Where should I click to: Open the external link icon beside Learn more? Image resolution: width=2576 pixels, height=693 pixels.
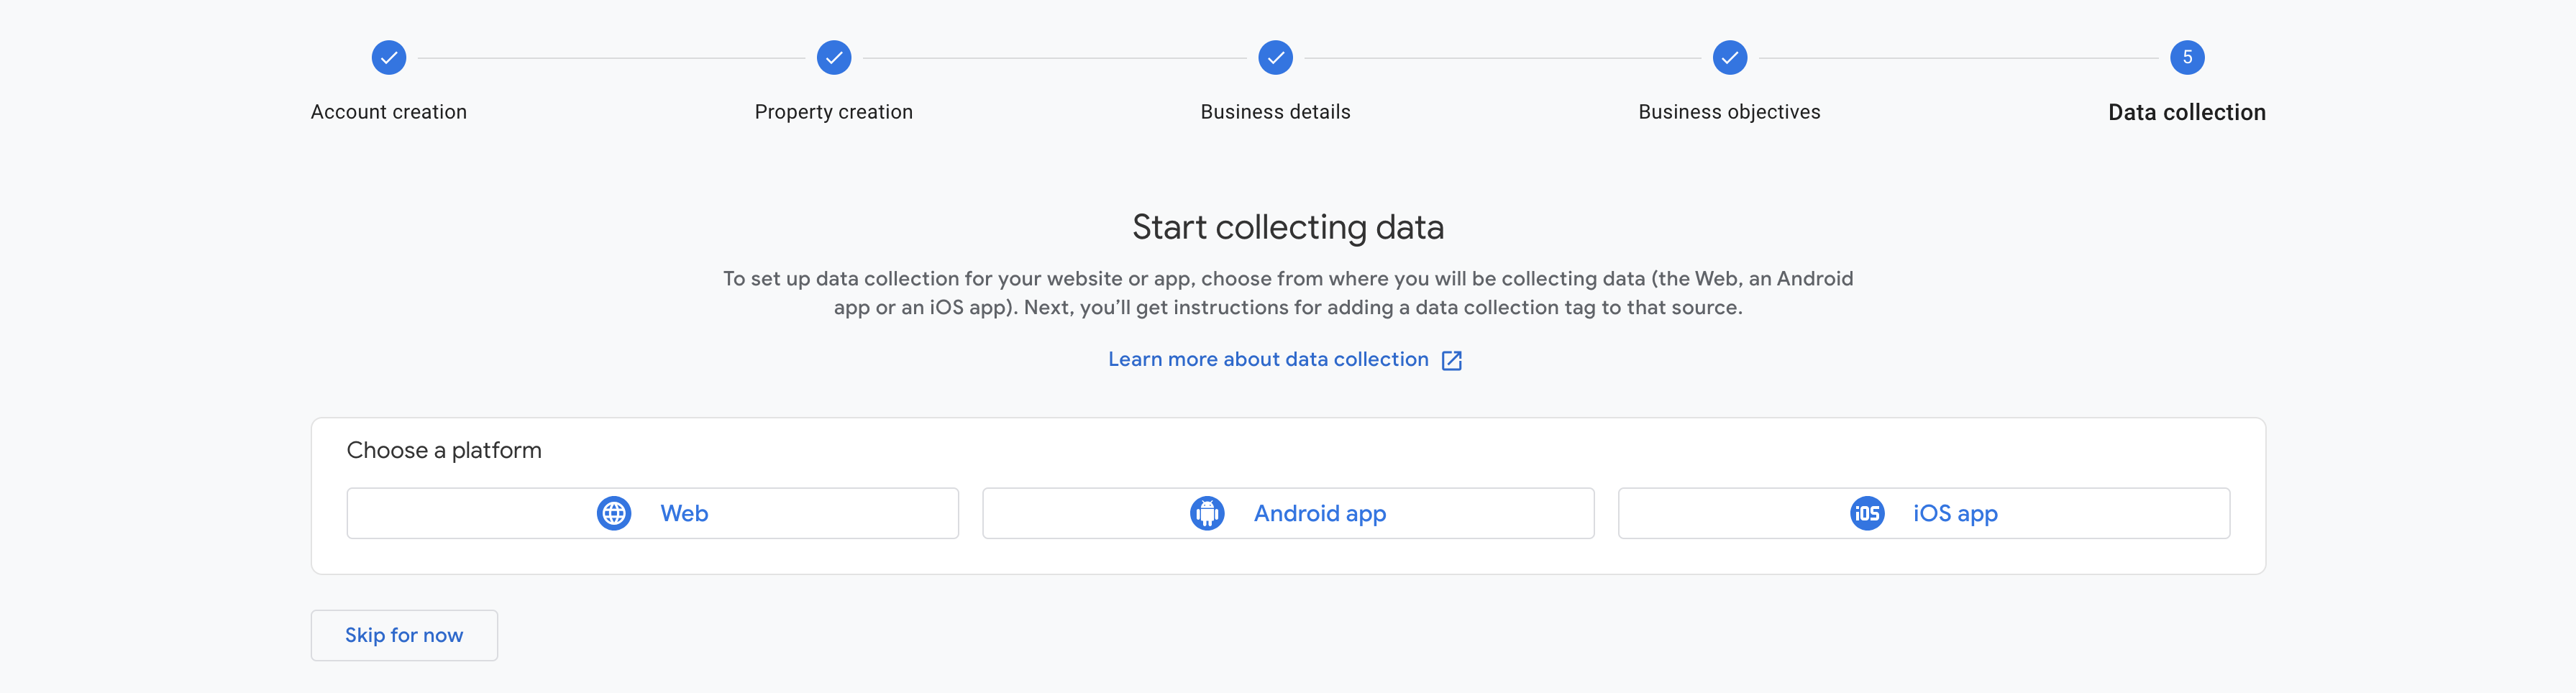click(x=1451, y=360)
